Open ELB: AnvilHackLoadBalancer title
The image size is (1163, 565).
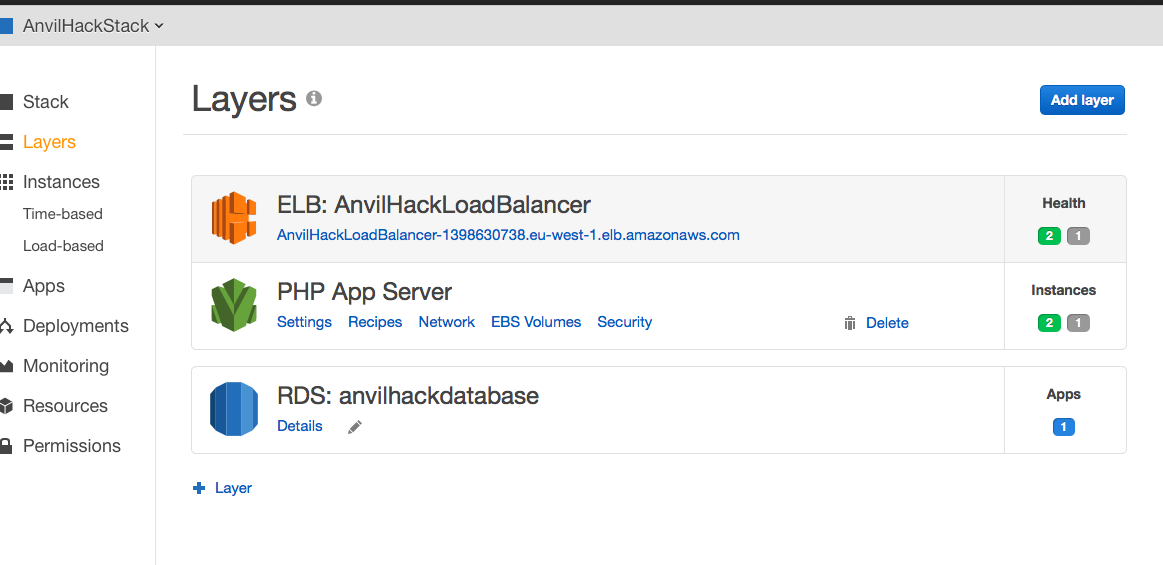click(x=434, y=204)
